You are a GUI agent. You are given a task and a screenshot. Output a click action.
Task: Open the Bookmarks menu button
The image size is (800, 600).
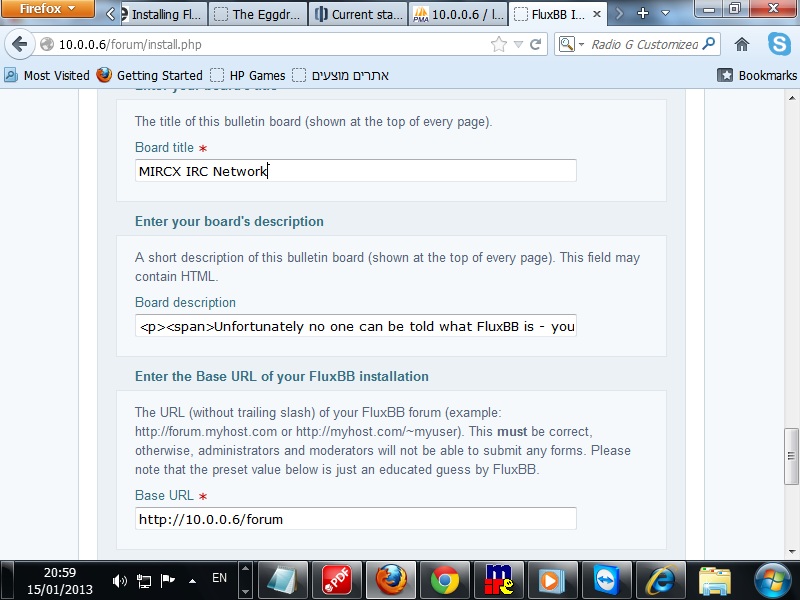pos(757,76)
